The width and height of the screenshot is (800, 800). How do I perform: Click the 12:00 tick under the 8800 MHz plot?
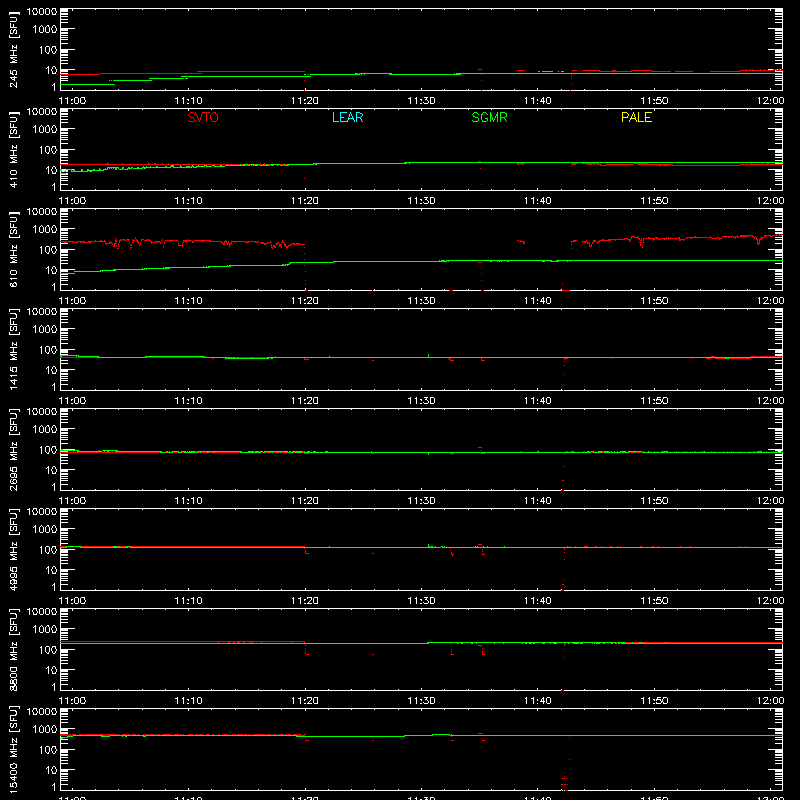click(770, 701)
